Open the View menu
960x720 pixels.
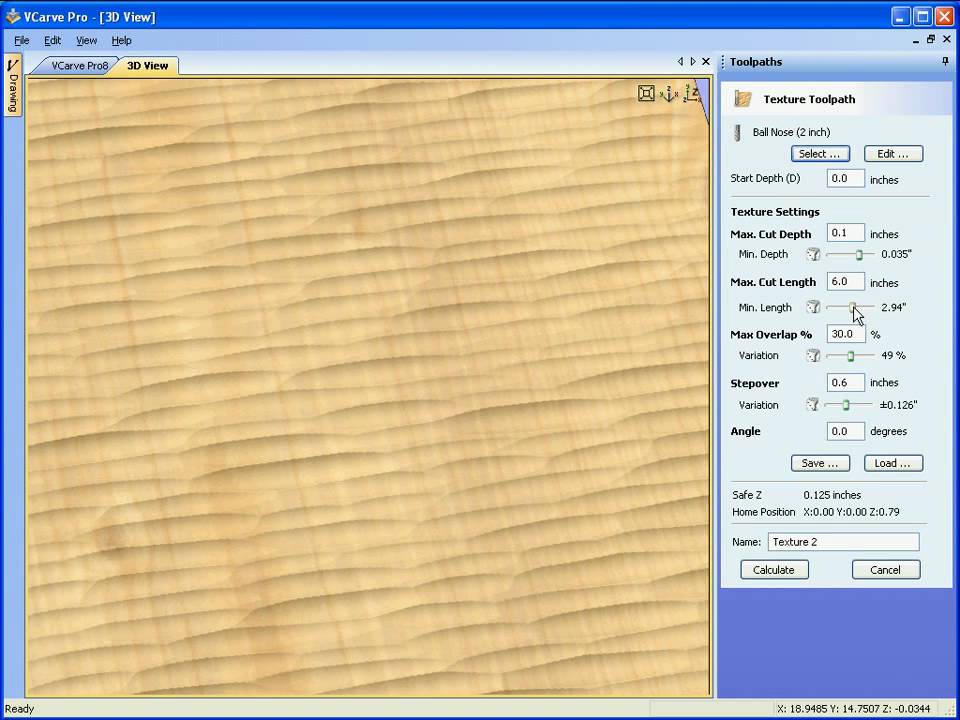(x=86, y=40)
